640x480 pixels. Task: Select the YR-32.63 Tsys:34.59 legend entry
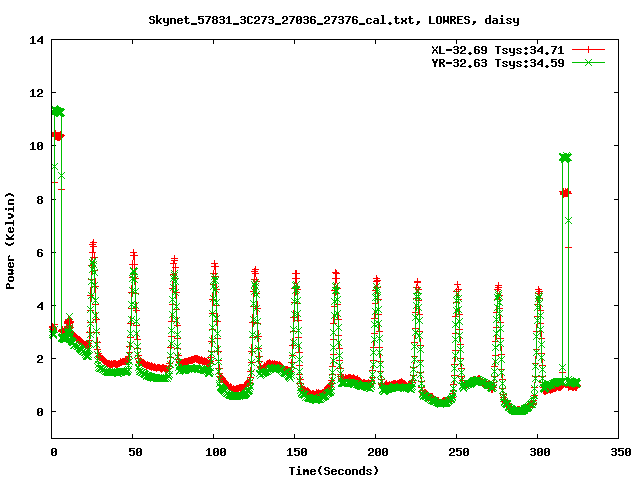pos(498,63)
